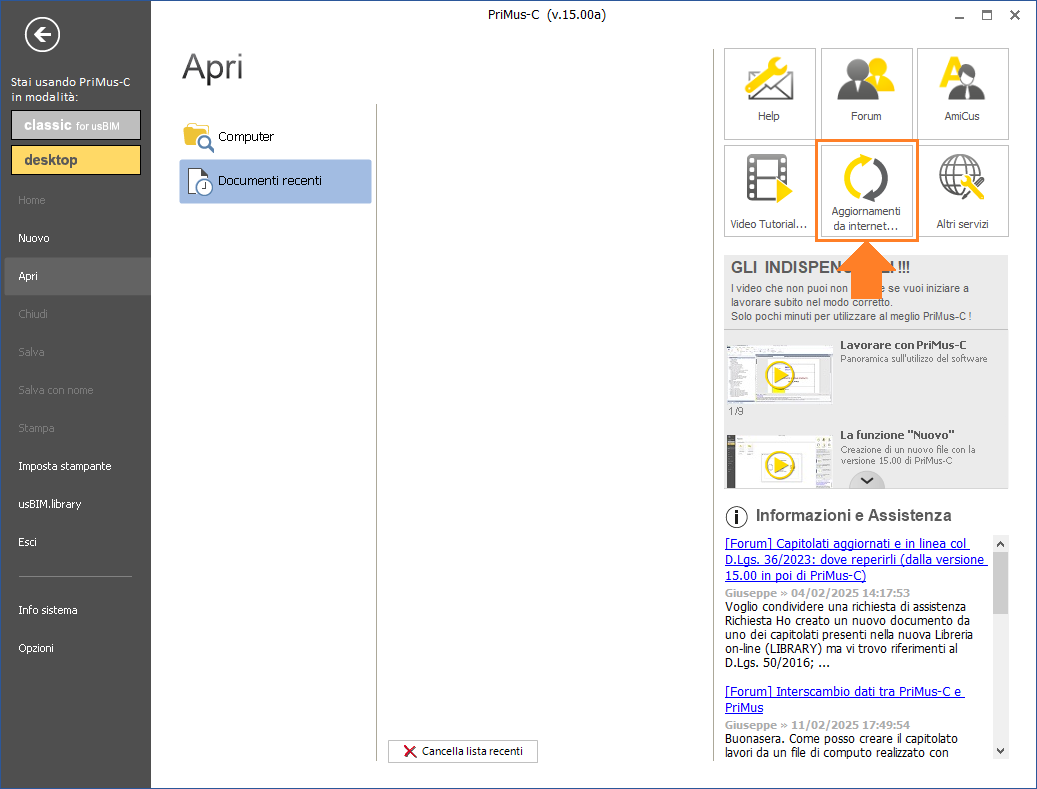
Task: Open Imposta stampante menu item
Action: click(x=64, y=466)
